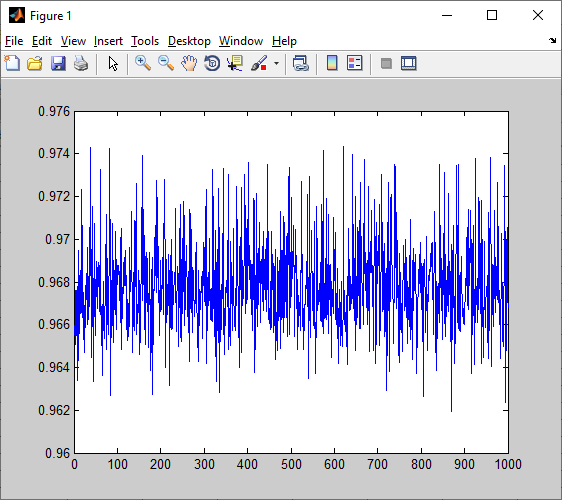Click the dock figure arrow at the menu bar's end
Image resolution: width=562 pixels, height=500 pixels.
click(x=552, y=41)
